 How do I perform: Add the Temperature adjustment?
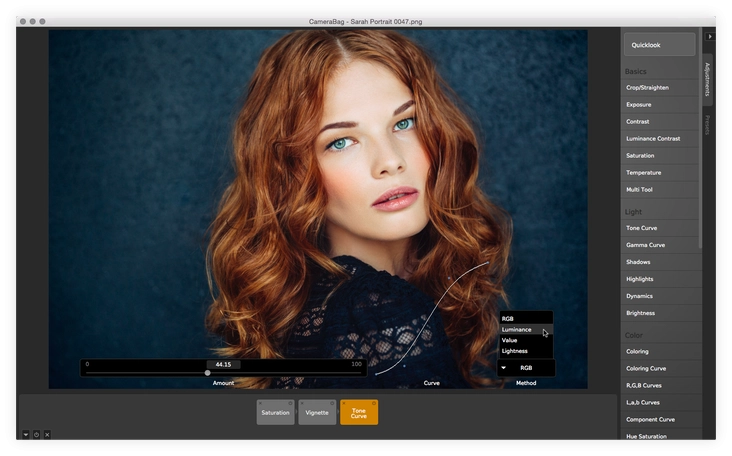(660, 173)
